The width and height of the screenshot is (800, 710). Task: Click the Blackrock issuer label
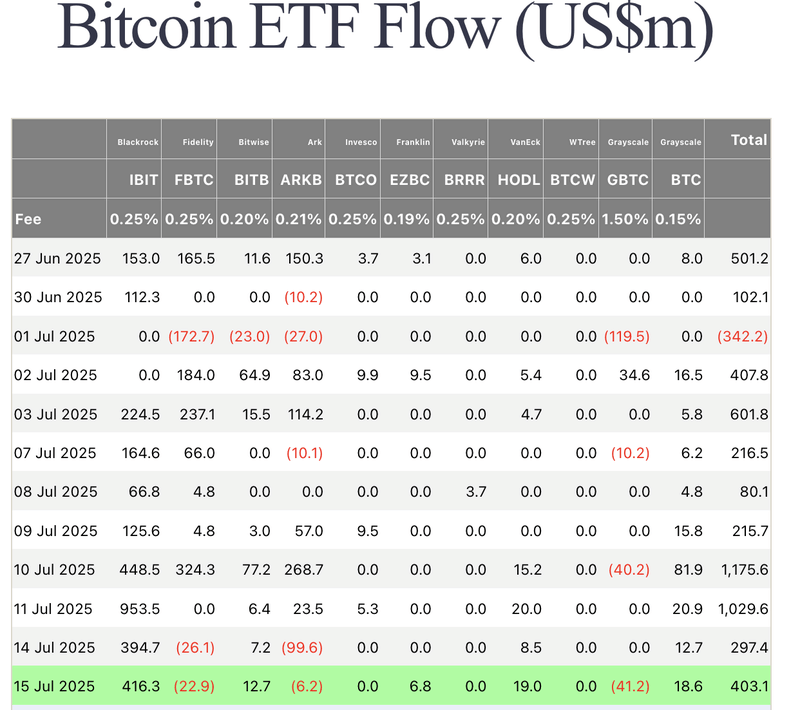(137, 142)
